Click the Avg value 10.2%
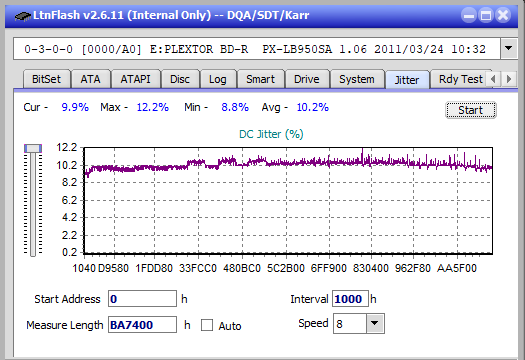Screen dimensions: 525x360 pyautogui.click(x=313, y=107)
